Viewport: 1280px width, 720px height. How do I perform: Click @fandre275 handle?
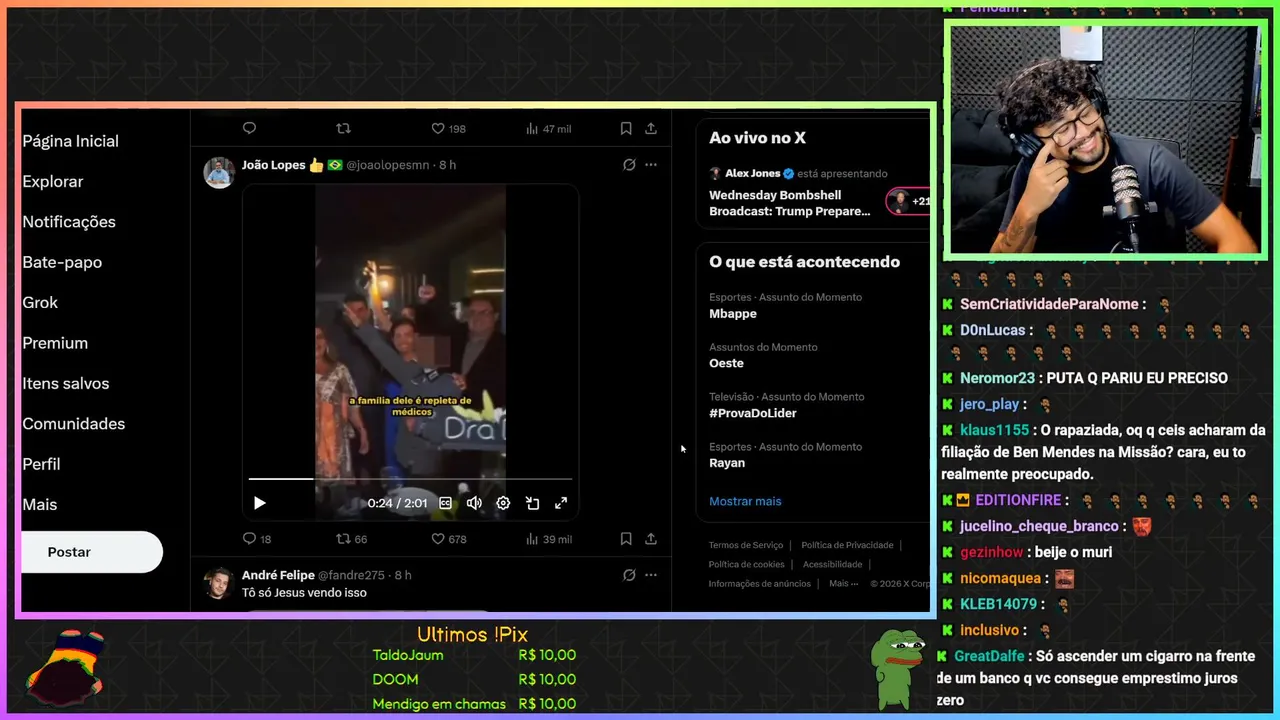353,575
